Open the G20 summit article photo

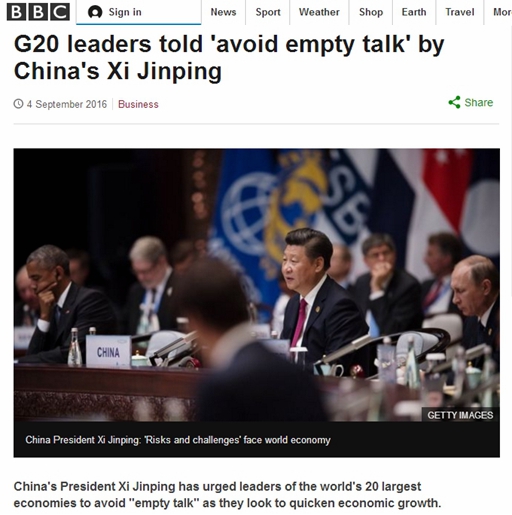point(257,285)
